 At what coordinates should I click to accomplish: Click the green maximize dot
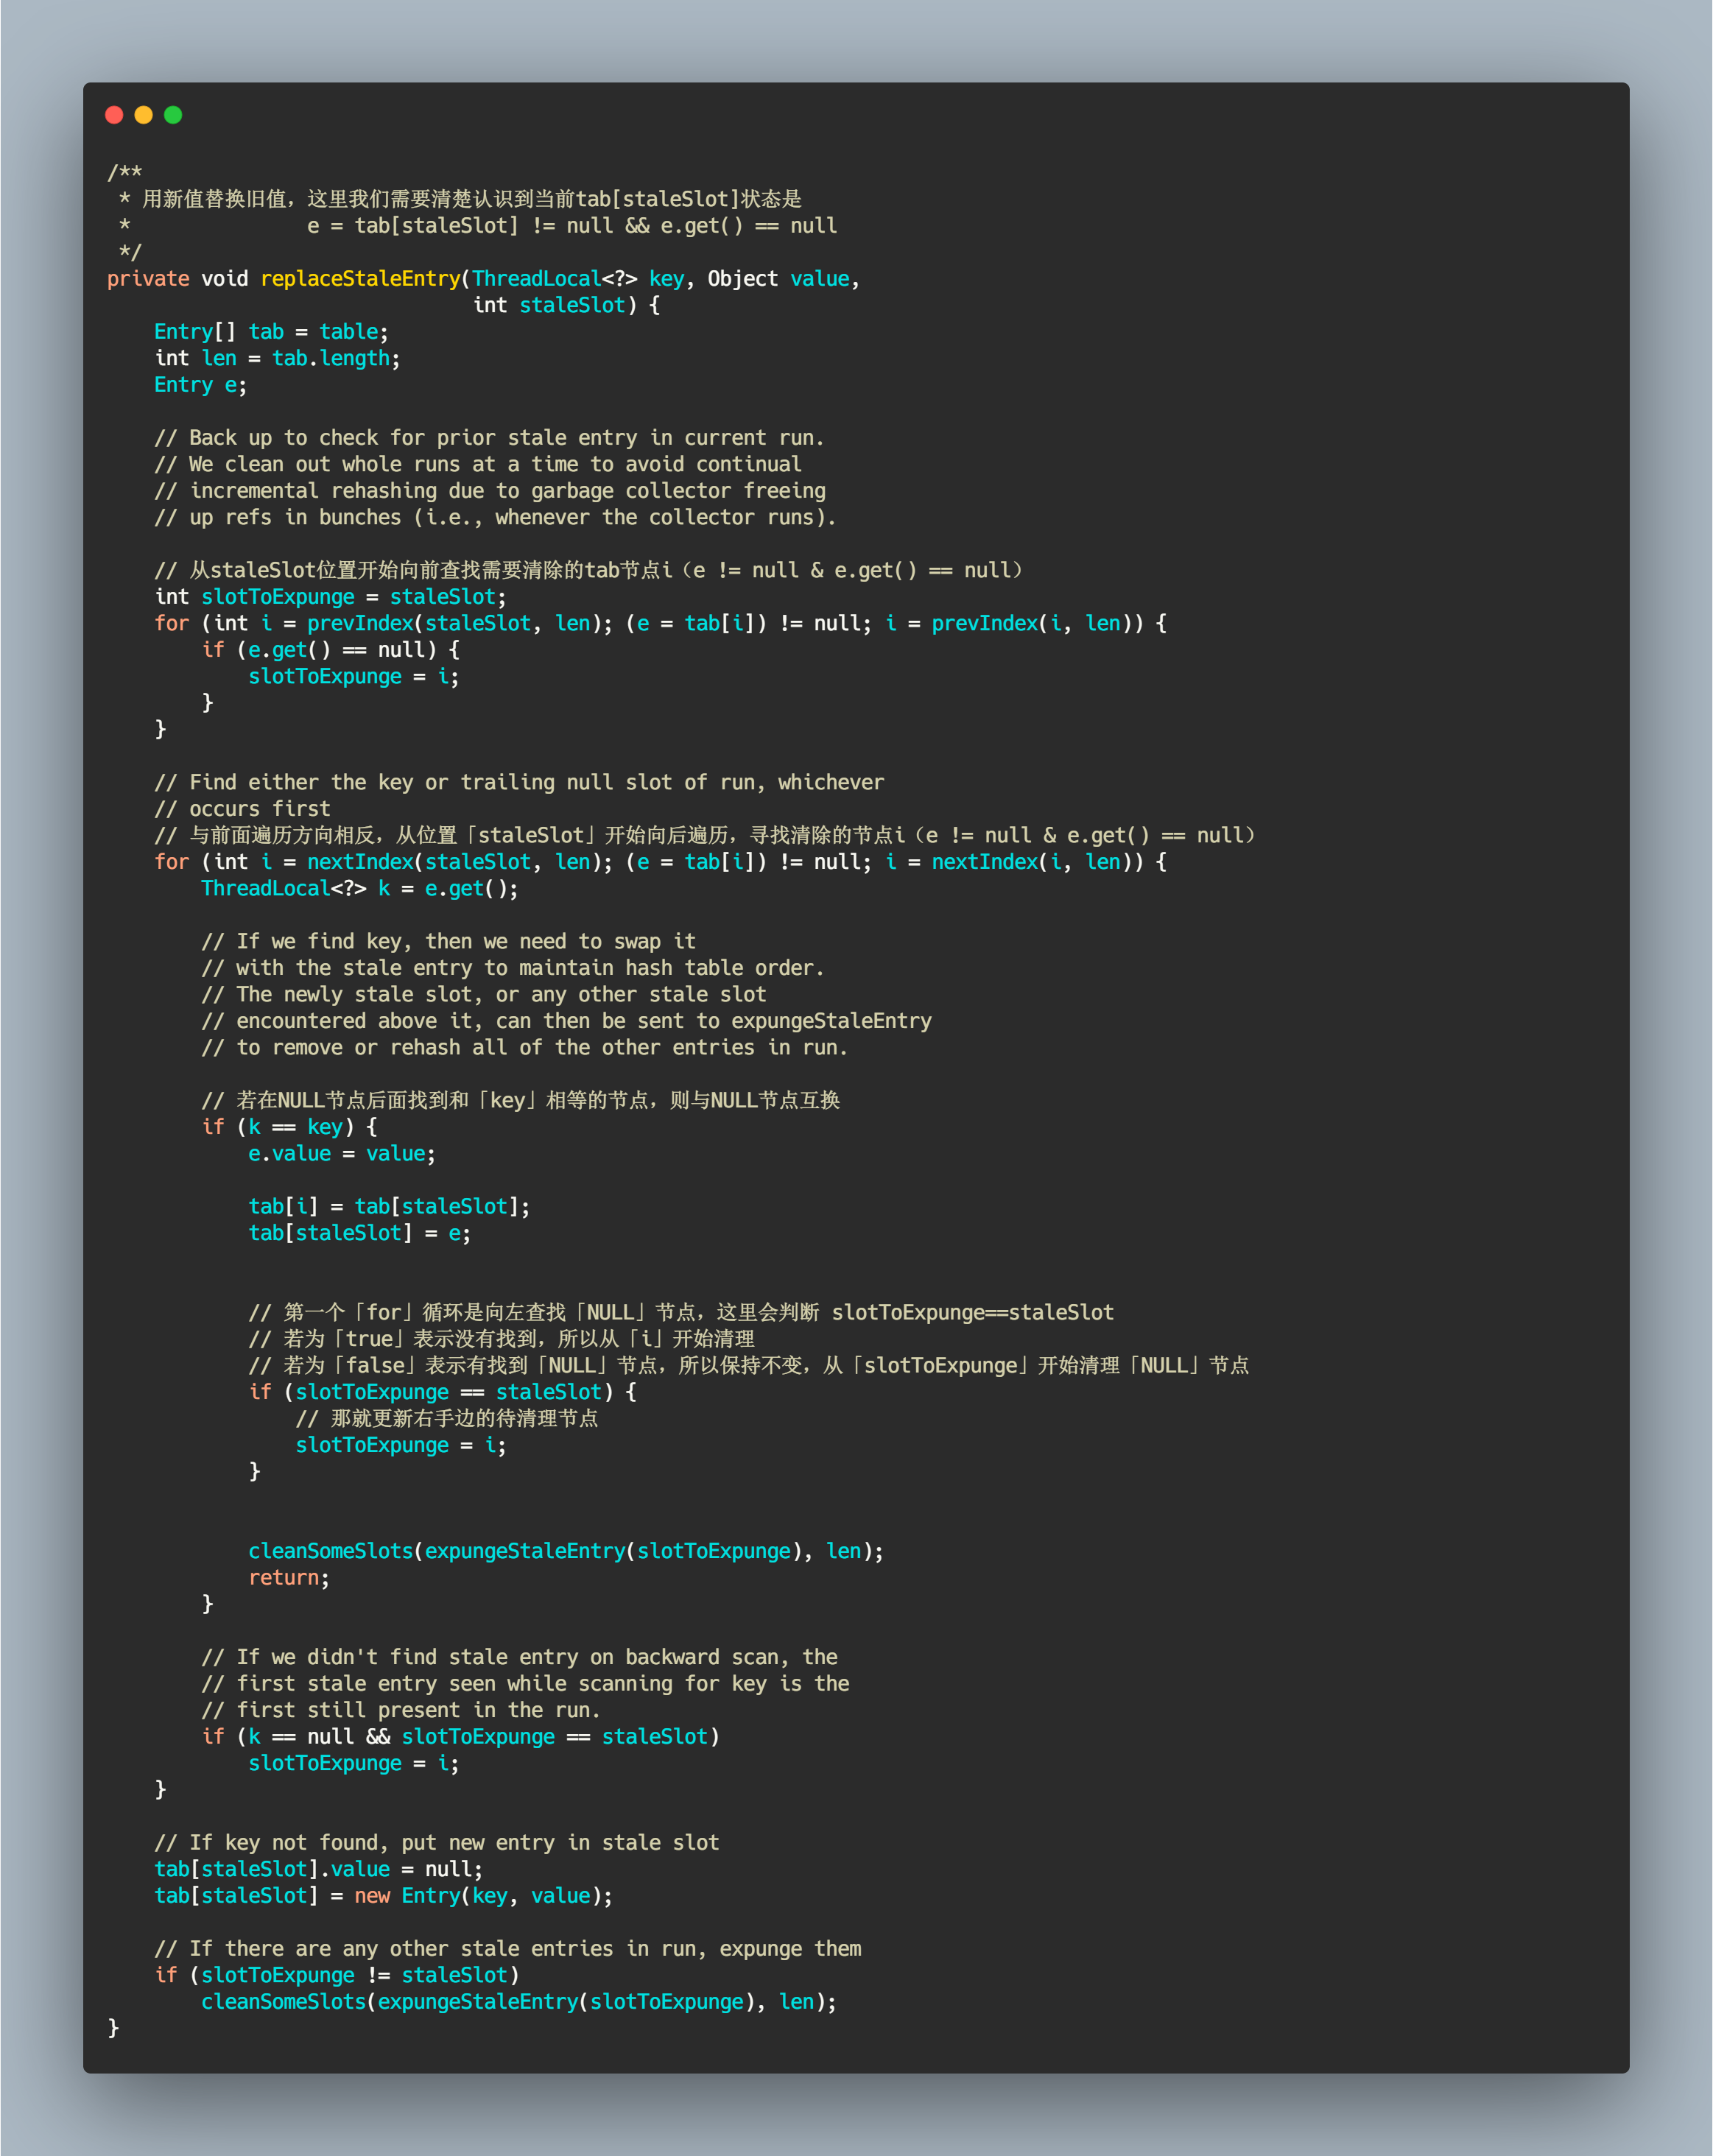(x=173, y=115)
